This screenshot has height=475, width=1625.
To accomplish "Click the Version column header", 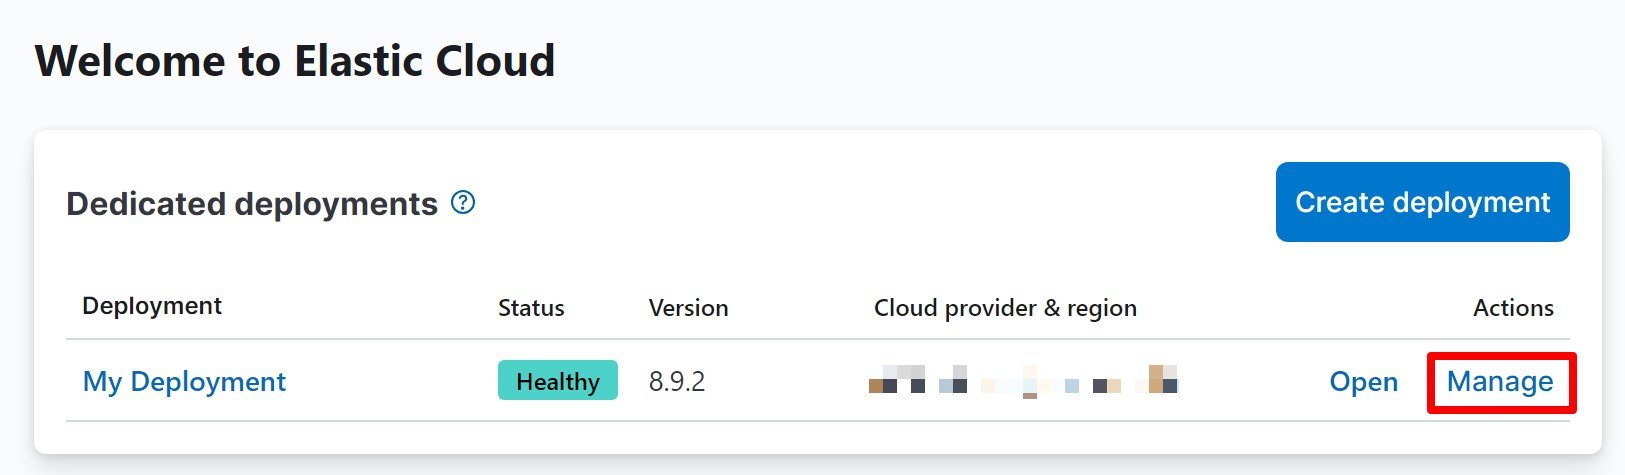I will (x=688, y=308).
